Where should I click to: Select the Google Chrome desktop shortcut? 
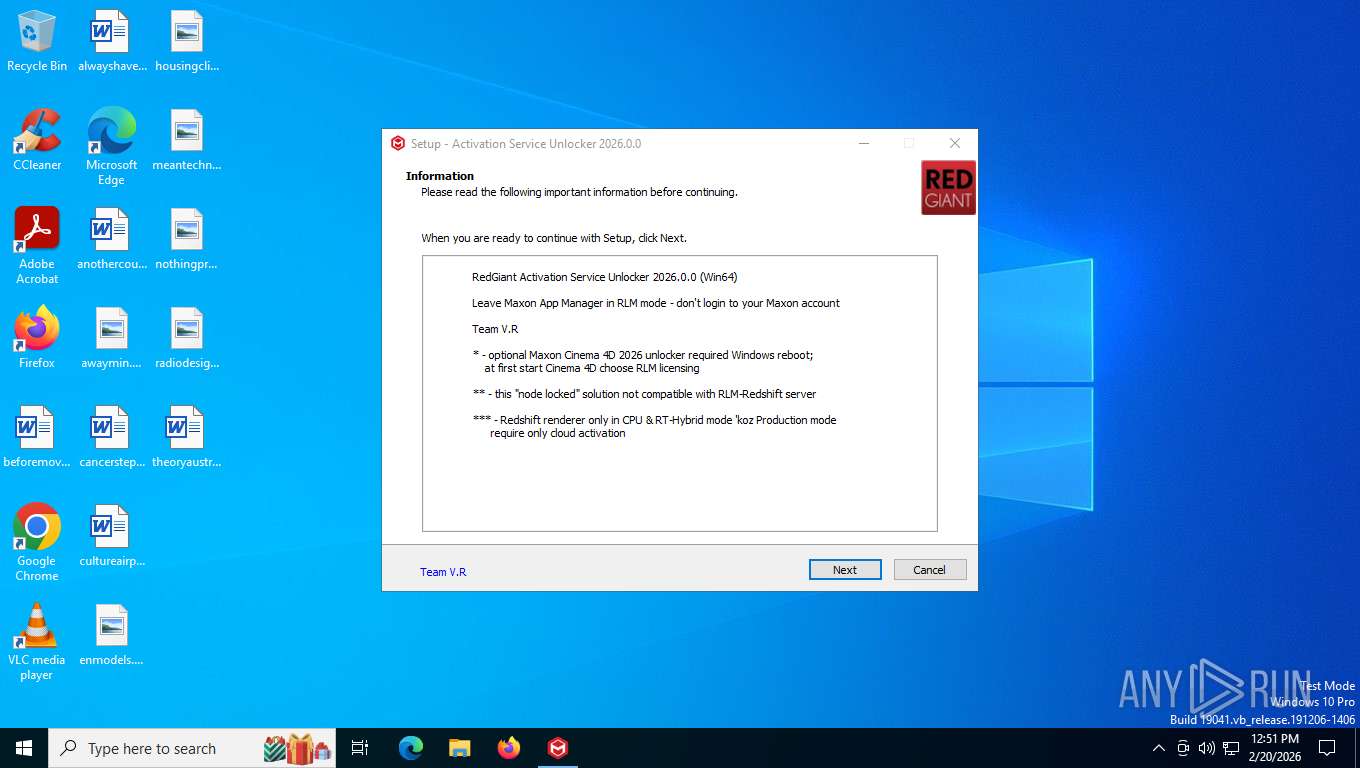pos(37,542)
